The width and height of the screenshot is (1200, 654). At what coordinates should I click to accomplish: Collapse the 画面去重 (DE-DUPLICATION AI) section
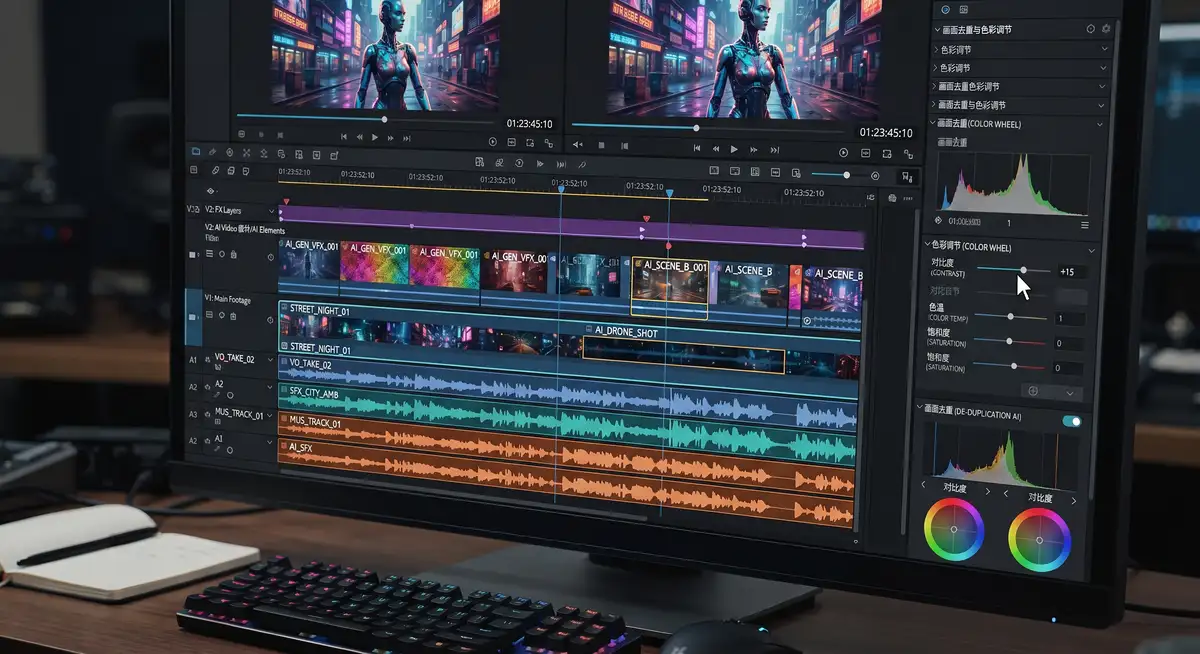pos(921,408)
